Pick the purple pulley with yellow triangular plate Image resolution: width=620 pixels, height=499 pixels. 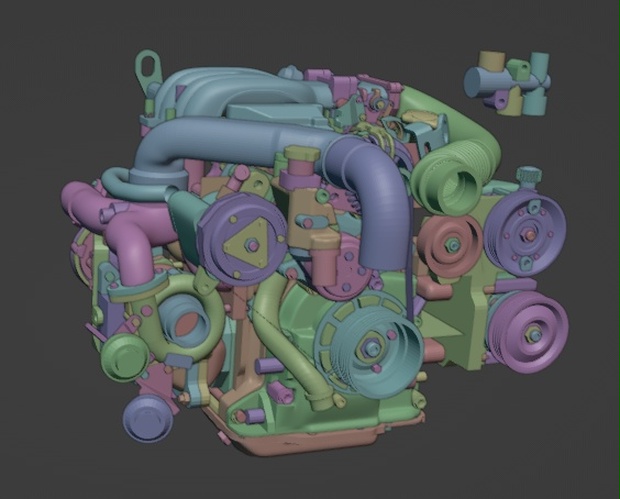(x=242, y=239)
